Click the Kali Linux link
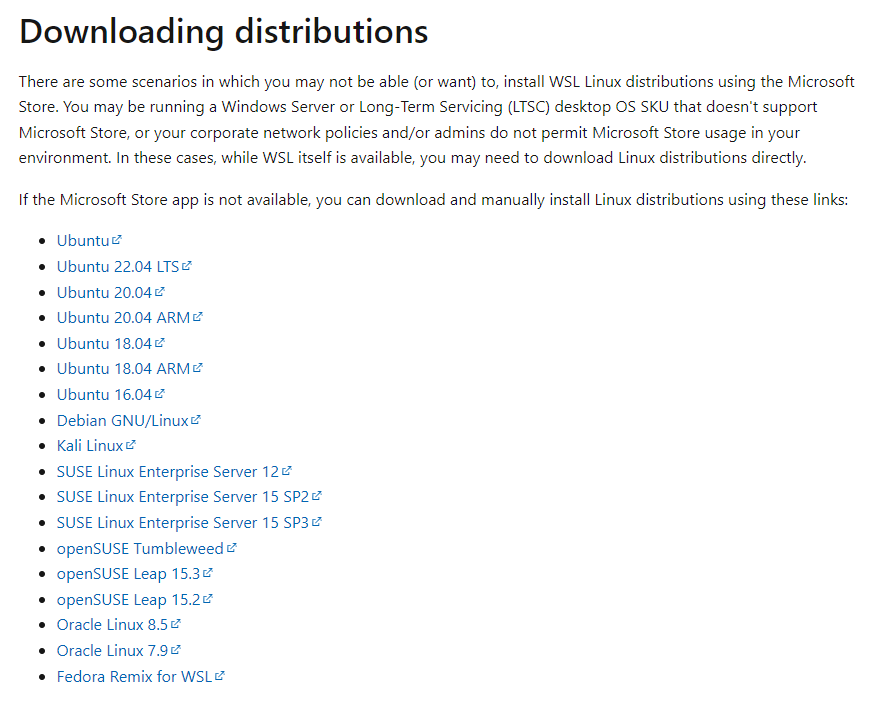The height and width of the screenshot is (702, 895). [96, 446]
